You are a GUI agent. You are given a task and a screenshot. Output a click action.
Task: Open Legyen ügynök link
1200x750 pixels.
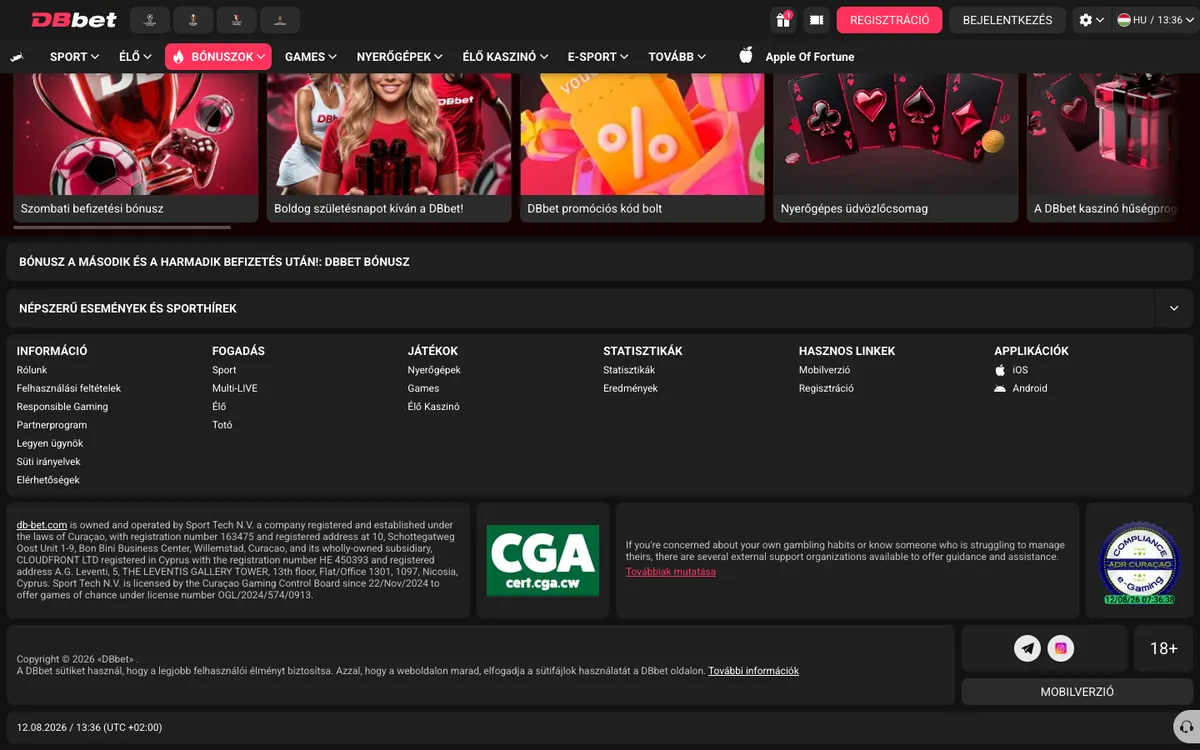pos(50,443)
